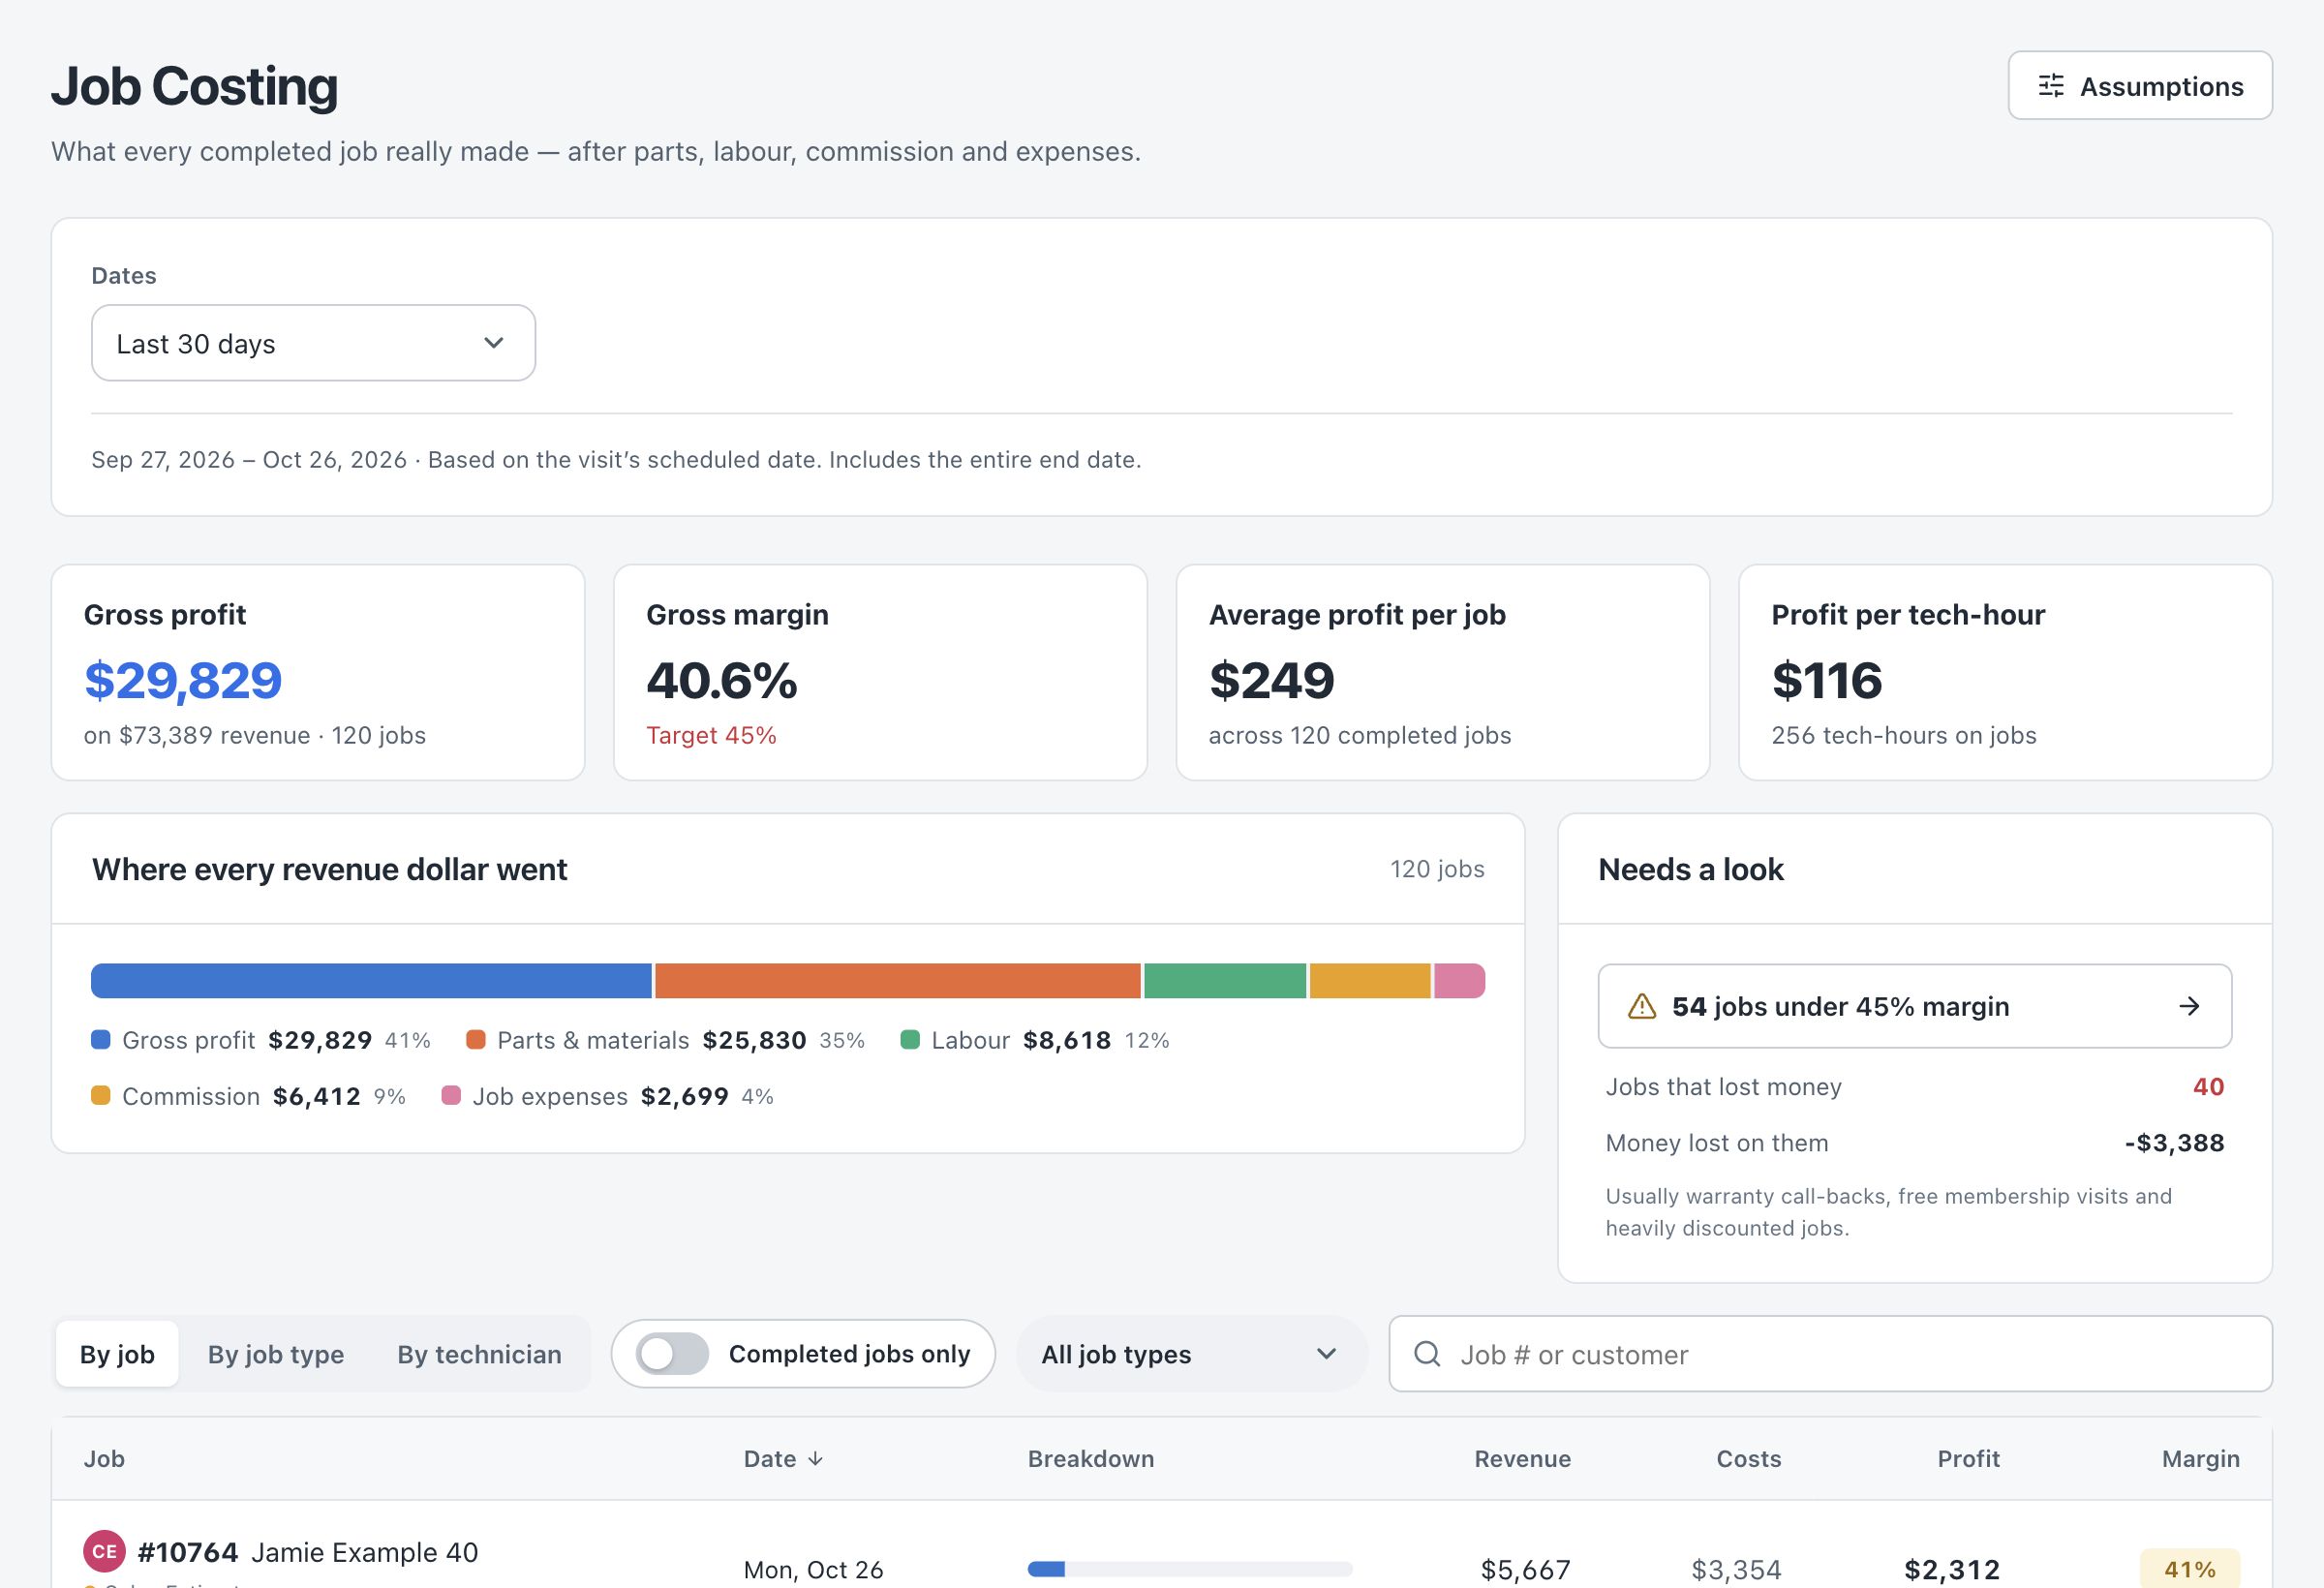Click the $249 average profit per job value
The height and width of the screenshot is (1588, 2324).
click(1272, 680)
